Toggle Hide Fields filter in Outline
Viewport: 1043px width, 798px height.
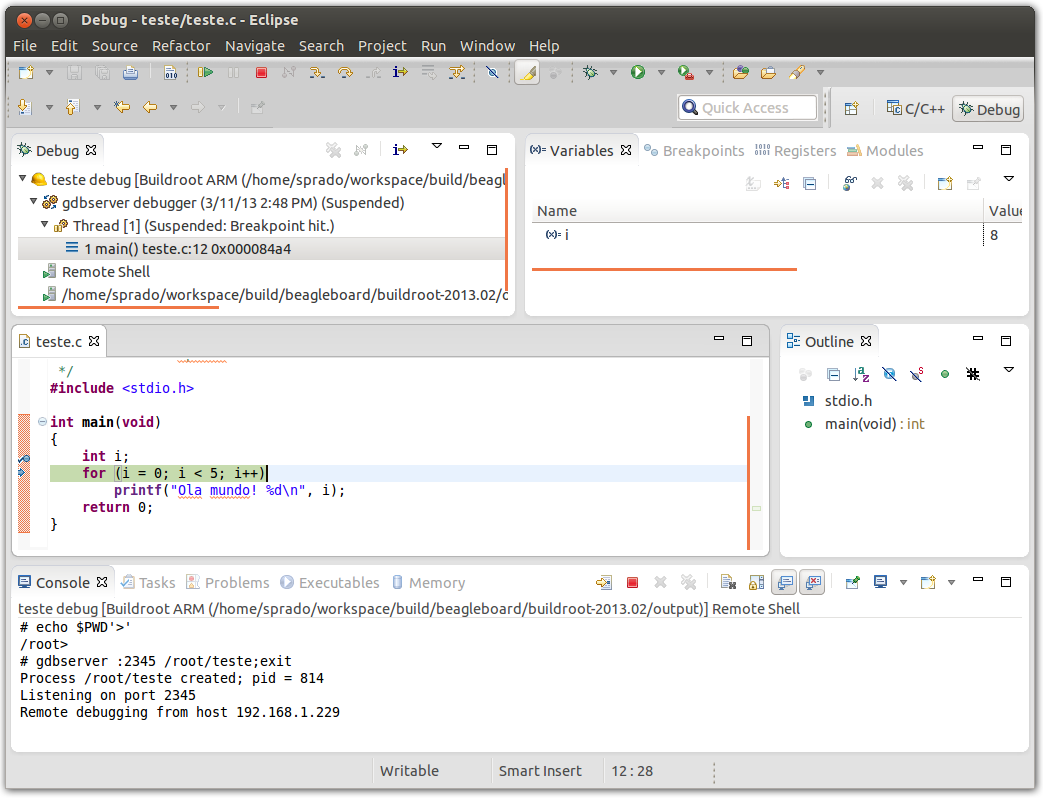[x=889, y=374]
